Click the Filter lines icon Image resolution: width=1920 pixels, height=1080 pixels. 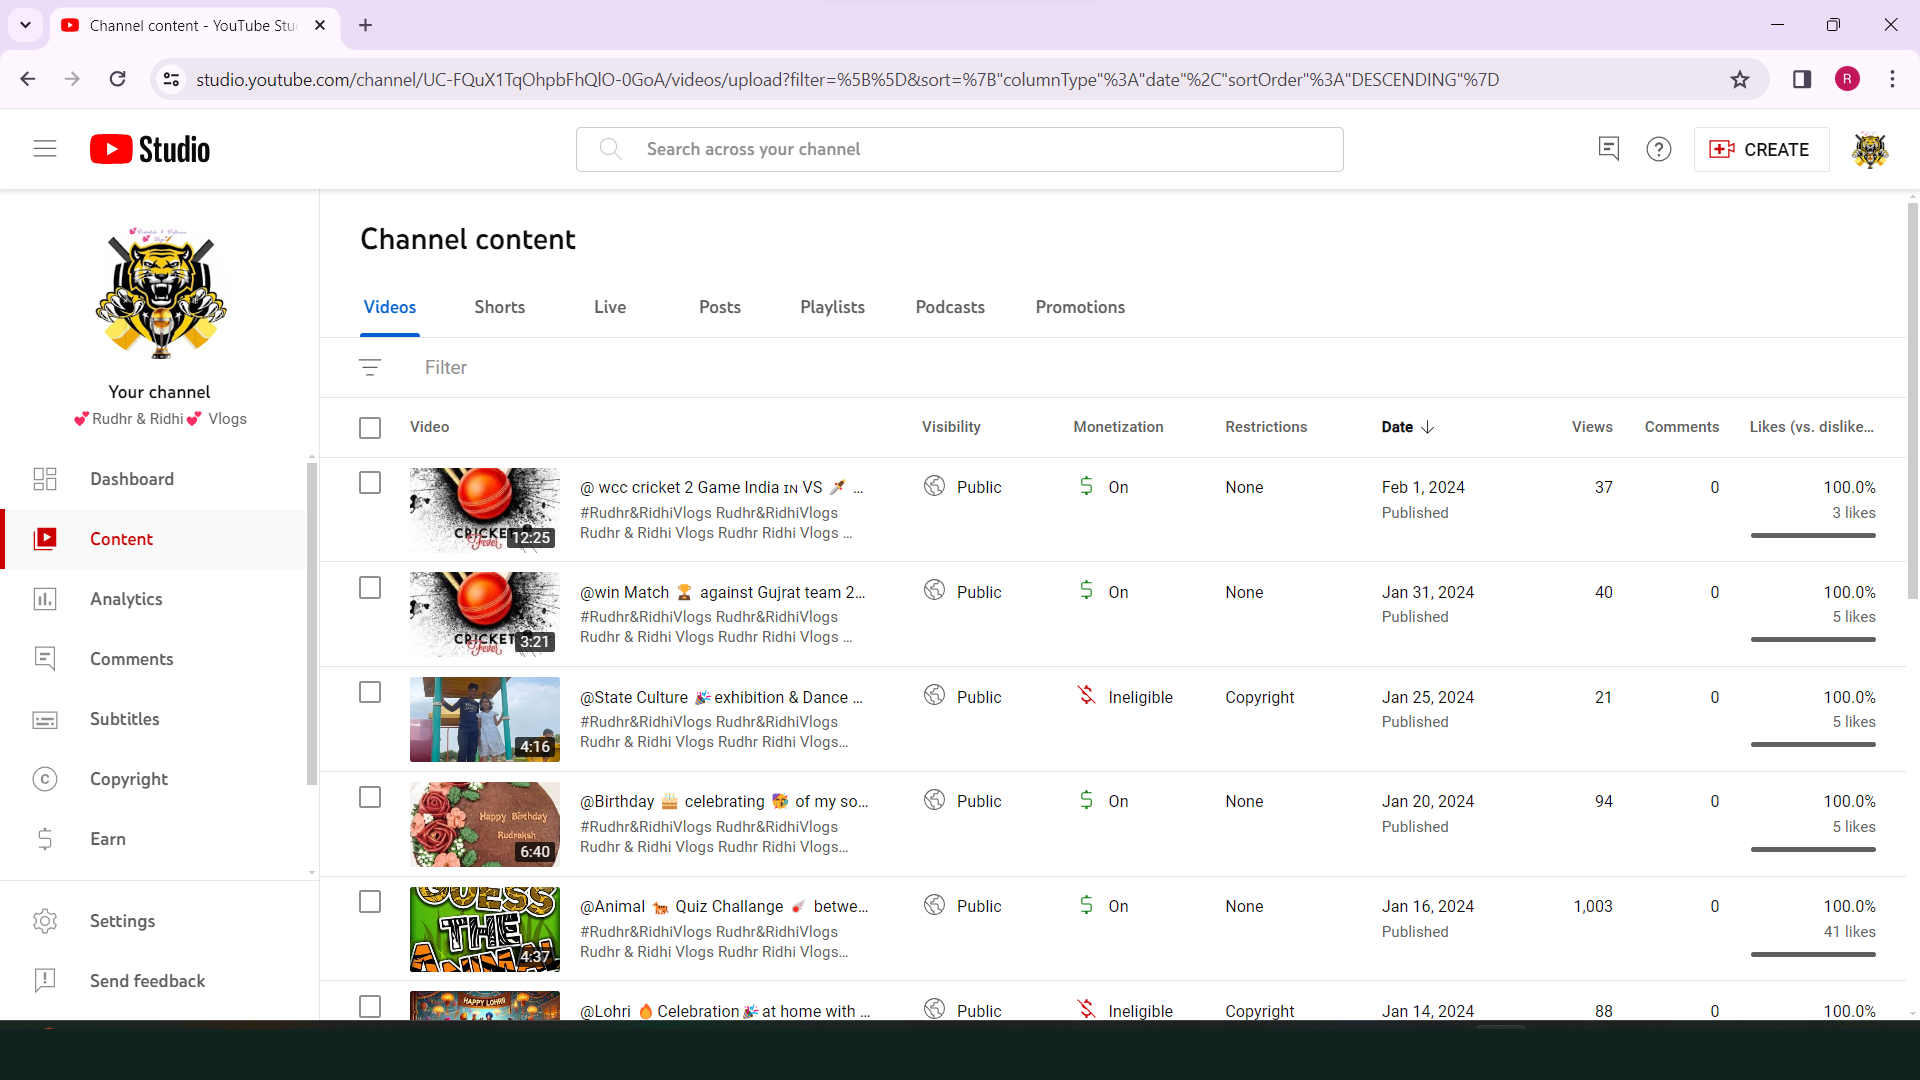370,368
